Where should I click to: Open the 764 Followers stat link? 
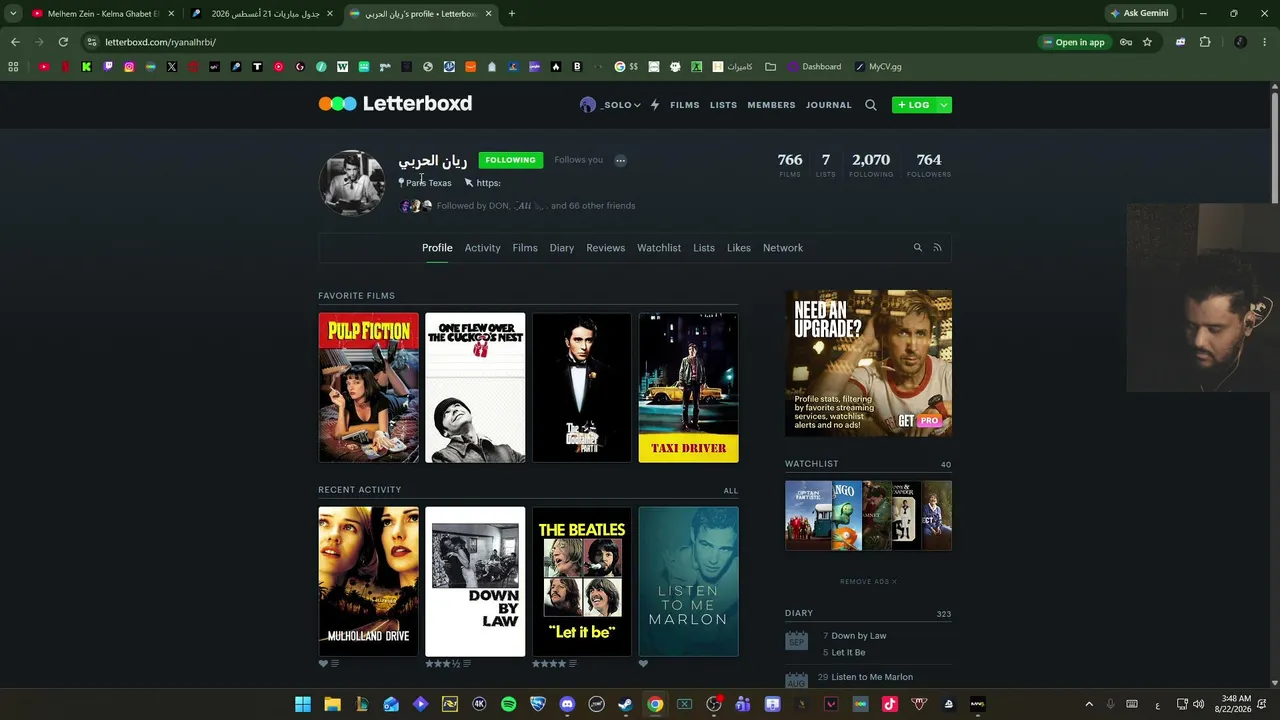(x=929, y=164)
